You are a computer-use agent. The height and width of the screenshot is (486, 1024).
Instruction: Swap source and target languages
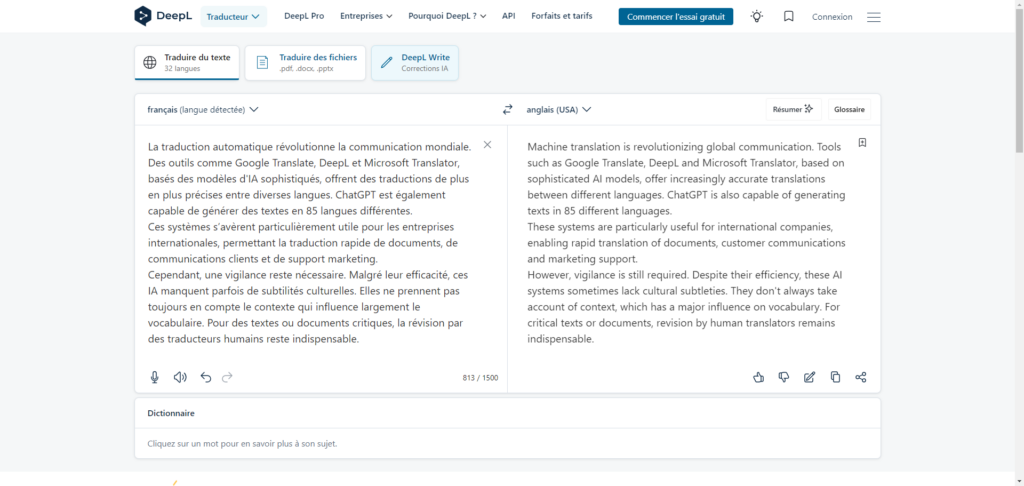(507, 110)
